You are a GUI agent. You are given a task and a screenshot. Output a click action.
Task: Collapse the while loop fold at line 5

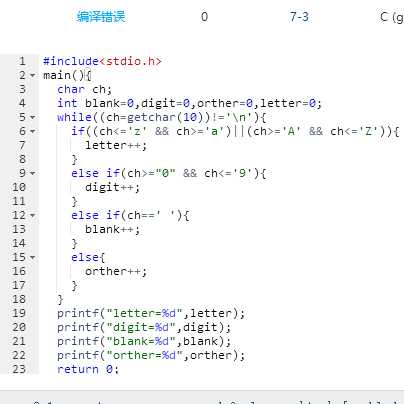(33, 118)
